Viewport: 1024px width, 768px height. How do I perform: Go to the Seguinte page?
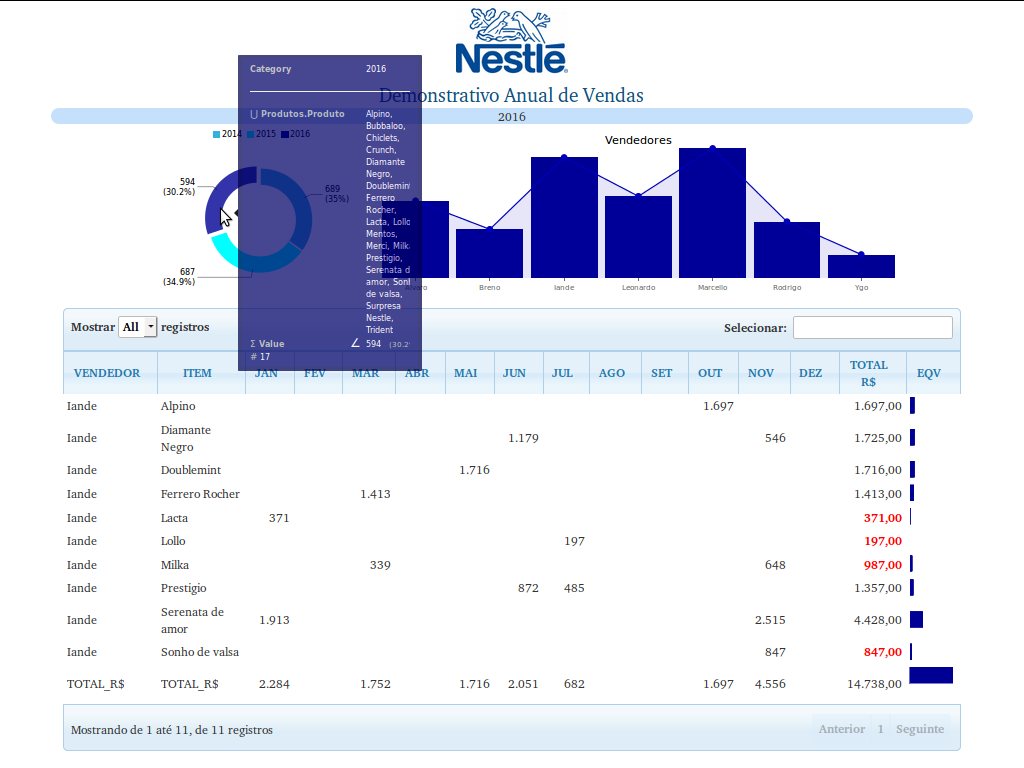(920, 729)
